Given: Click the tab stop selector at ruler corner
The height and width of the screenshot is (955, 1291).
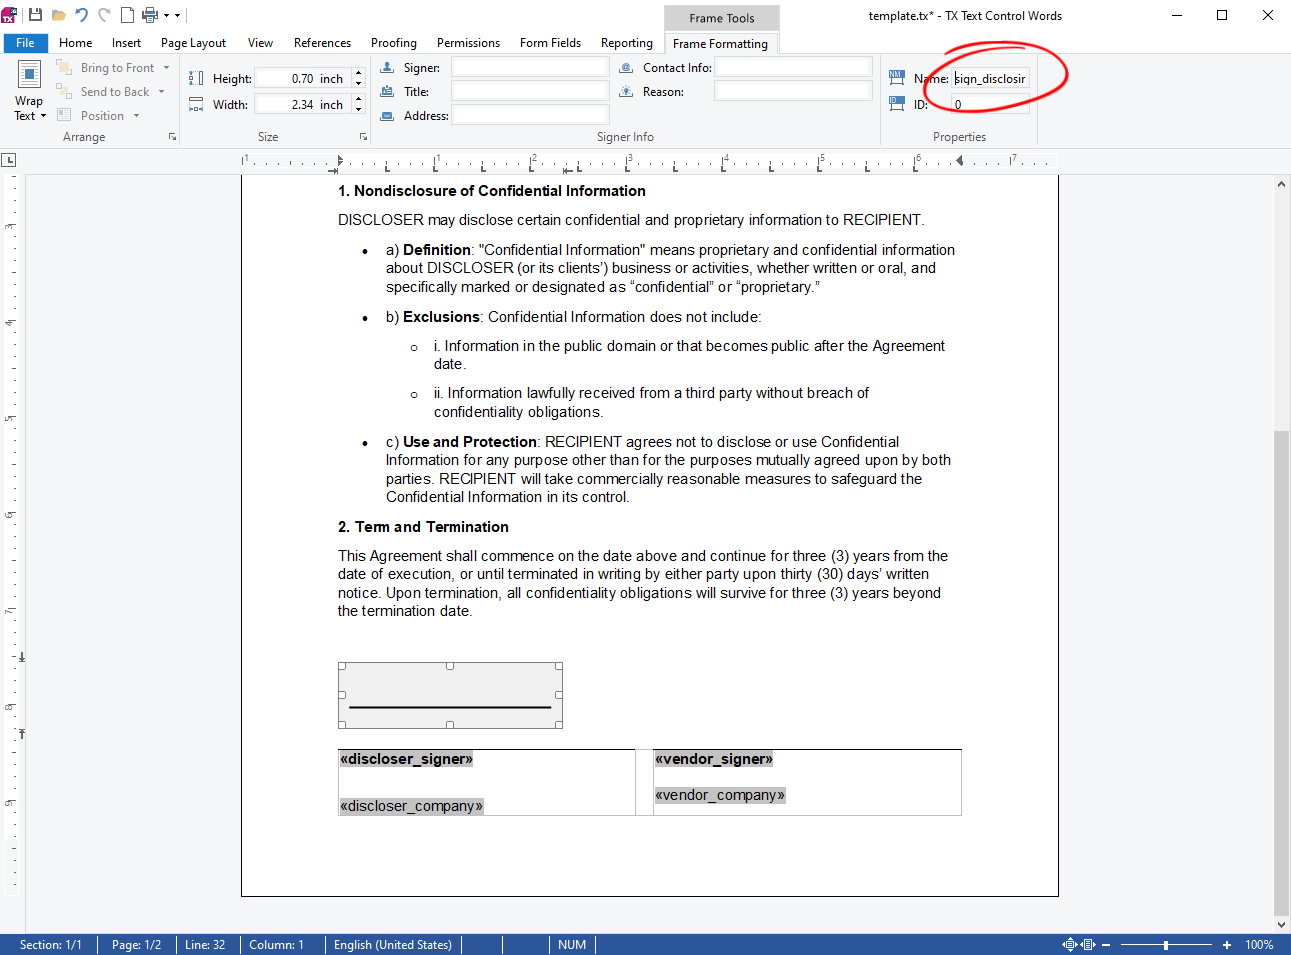Looking at the screenshot, I should [9, 160].
